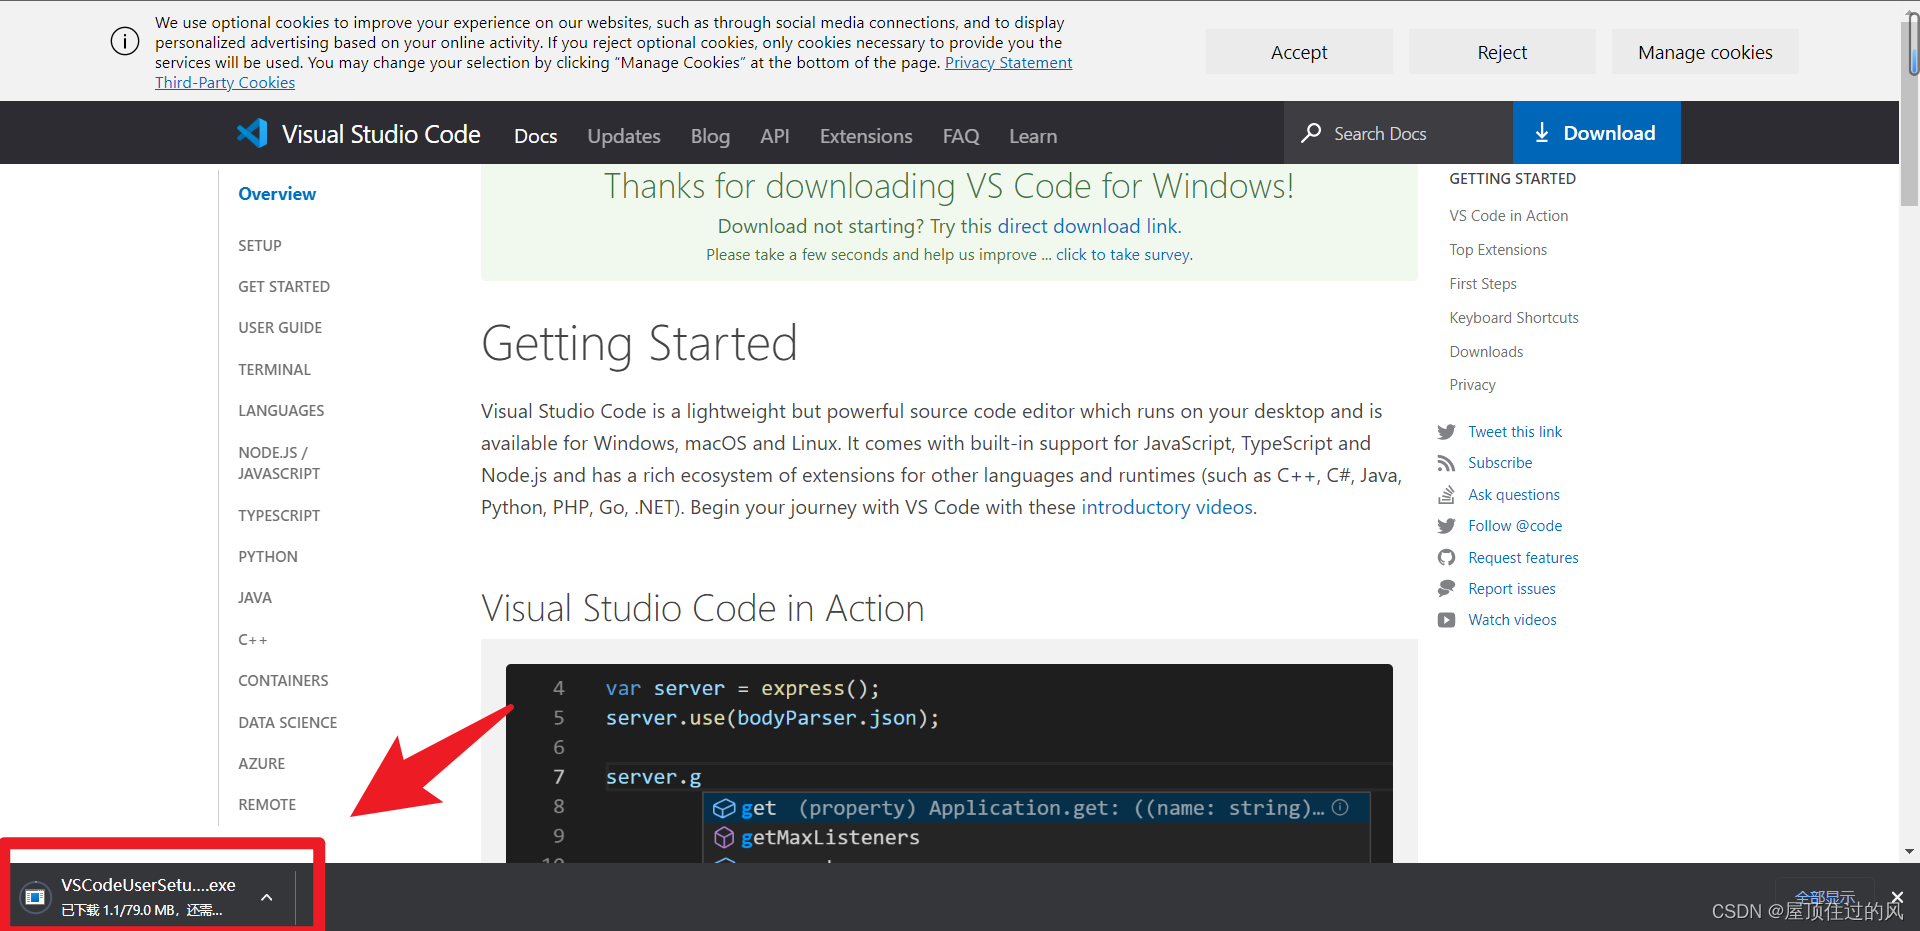Image resolution: width=1920 pixels, height=931 pixels.
Task: Open the download item options chevron
Action: (267, 897)
